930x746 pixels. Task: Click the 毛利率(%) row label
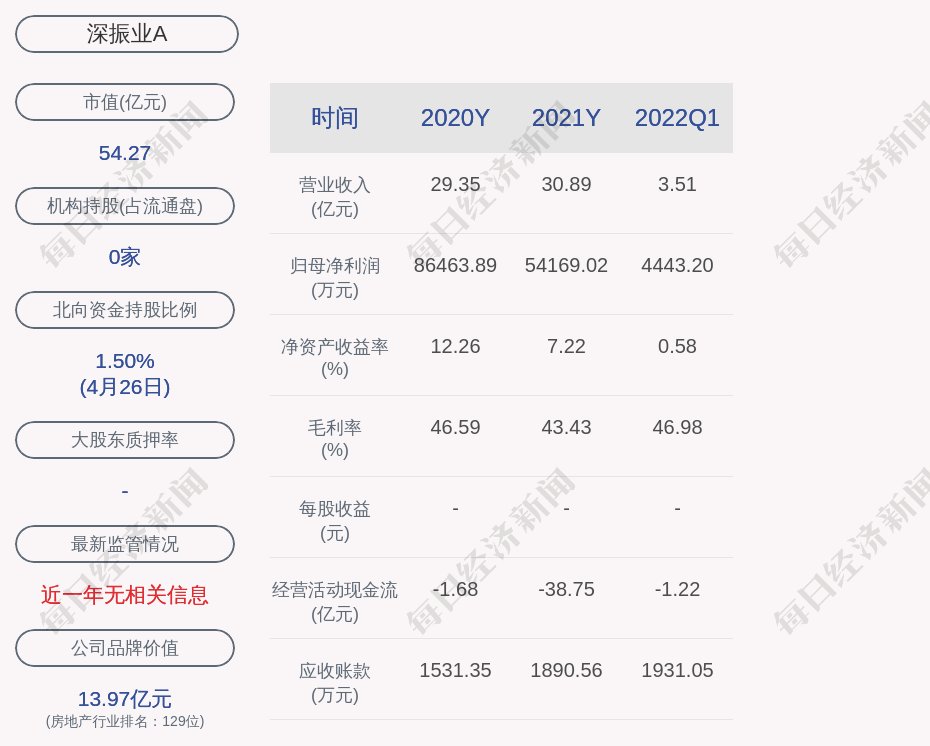coord(335,439)
